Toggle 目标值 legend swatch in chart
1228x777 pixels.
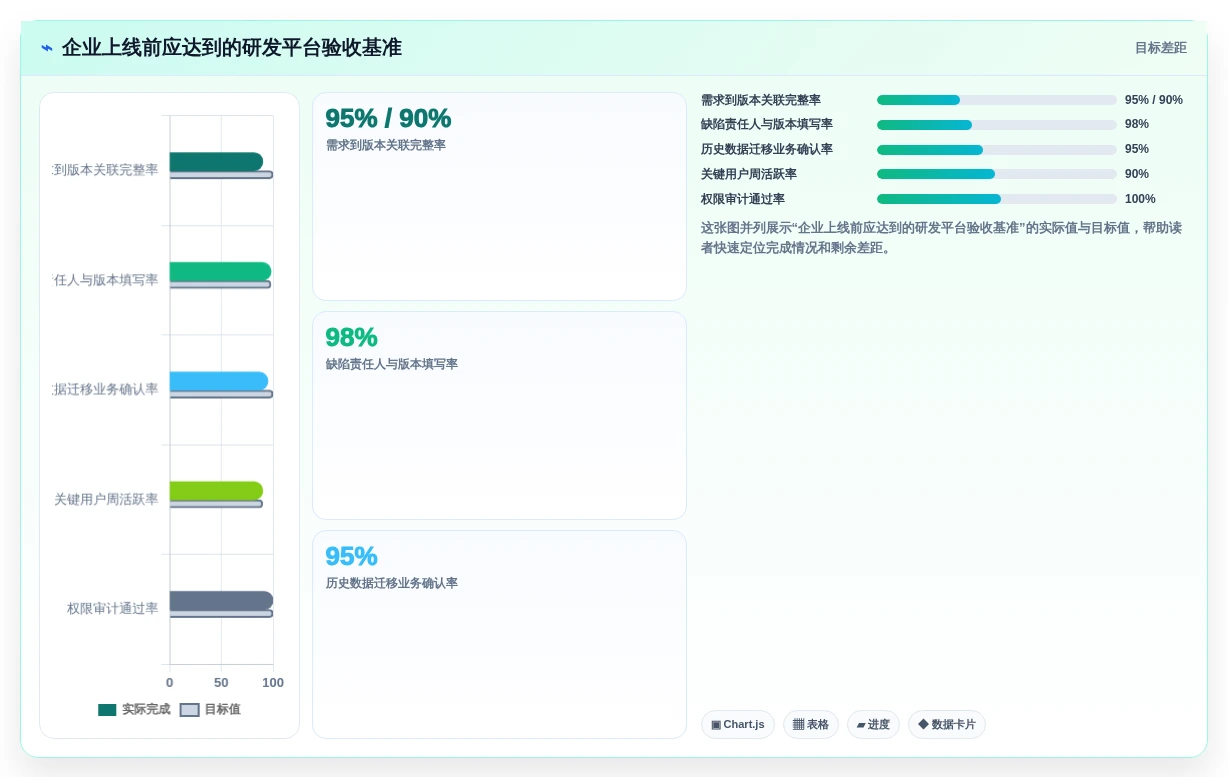point(190,710)
